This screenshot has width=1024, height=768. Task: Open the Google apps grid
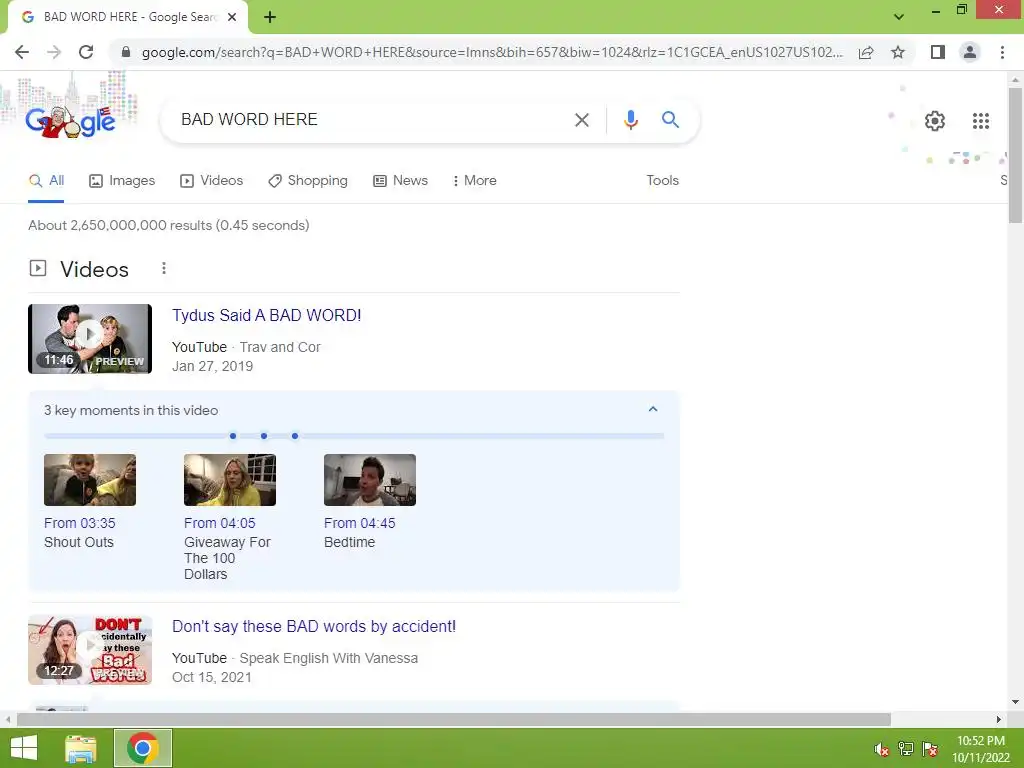(x=980, y=121)
